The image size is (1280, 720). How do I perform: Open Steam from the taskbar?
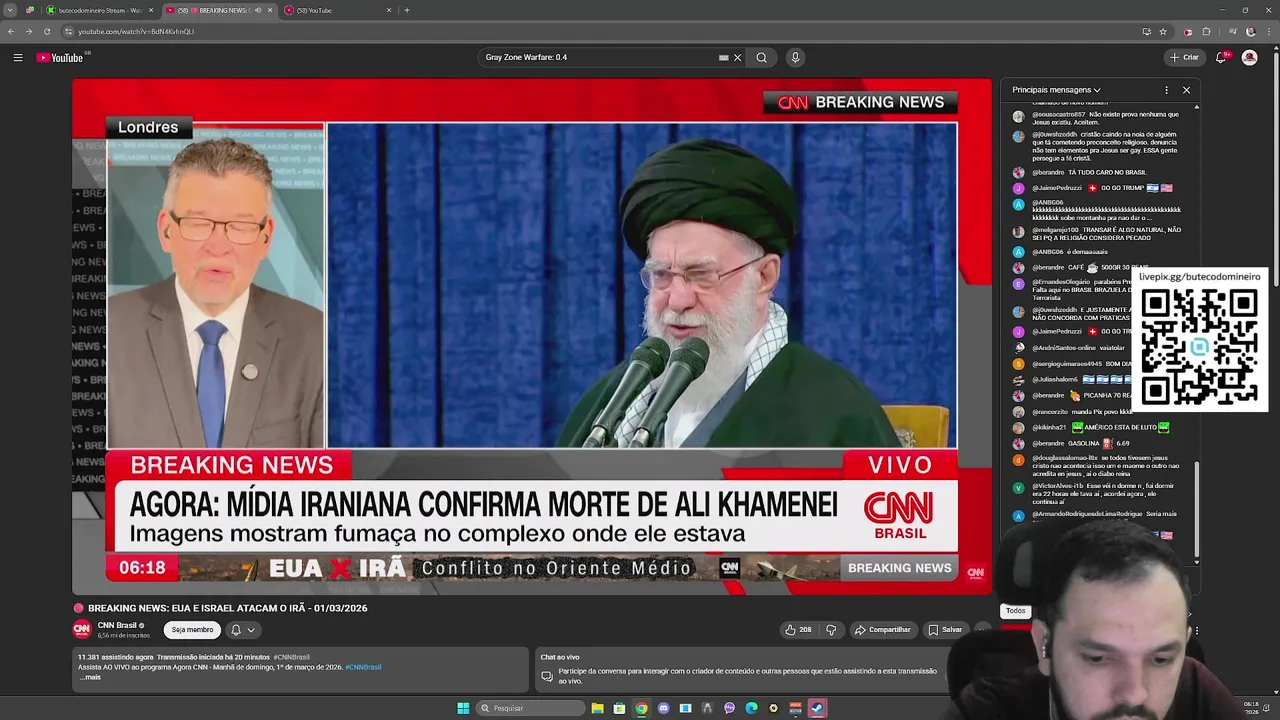(817, 708)
